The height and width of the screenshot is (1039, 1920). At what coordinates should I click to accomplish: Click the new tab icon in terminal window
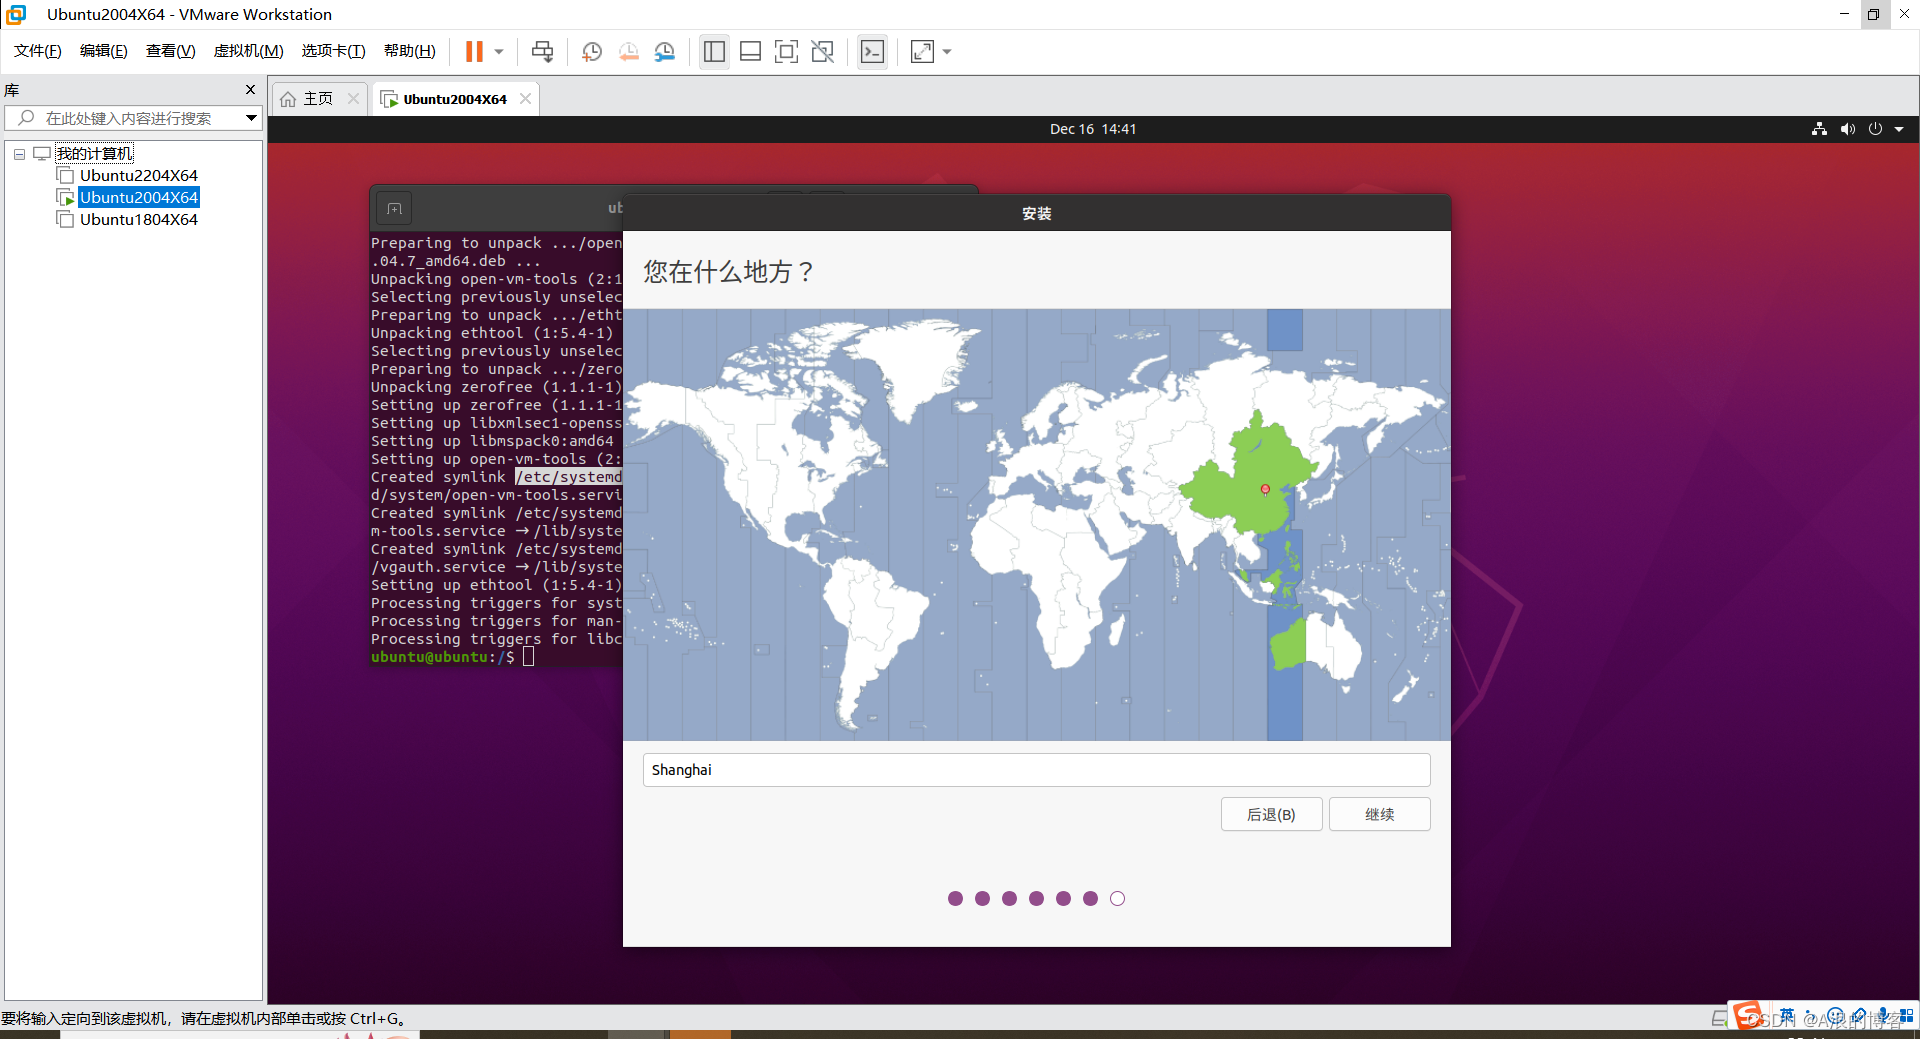coord(394,209)
